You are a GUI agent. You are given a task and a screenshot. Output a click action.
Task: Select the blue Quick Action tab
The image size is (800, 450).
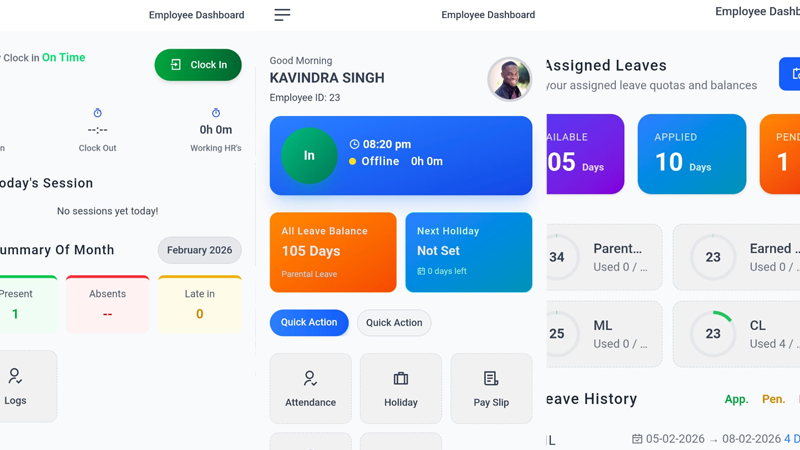tap(309, 322)
